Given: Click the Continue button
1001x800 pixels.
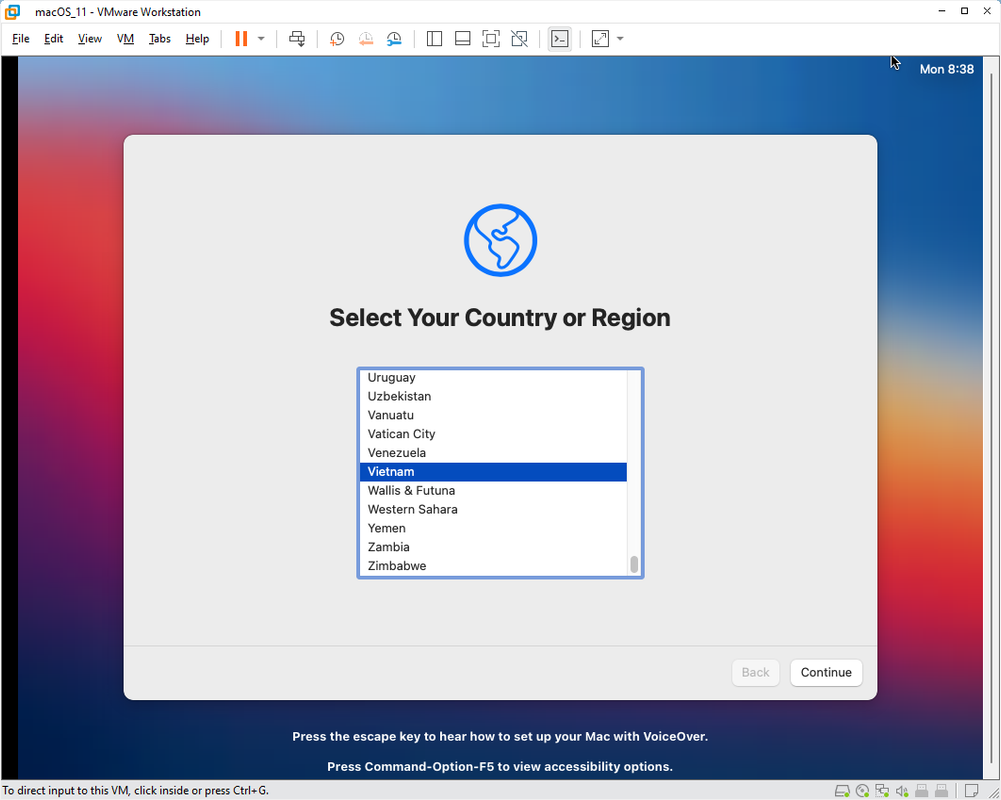Looking at the screenshot, I should click(x=825, y=672).
